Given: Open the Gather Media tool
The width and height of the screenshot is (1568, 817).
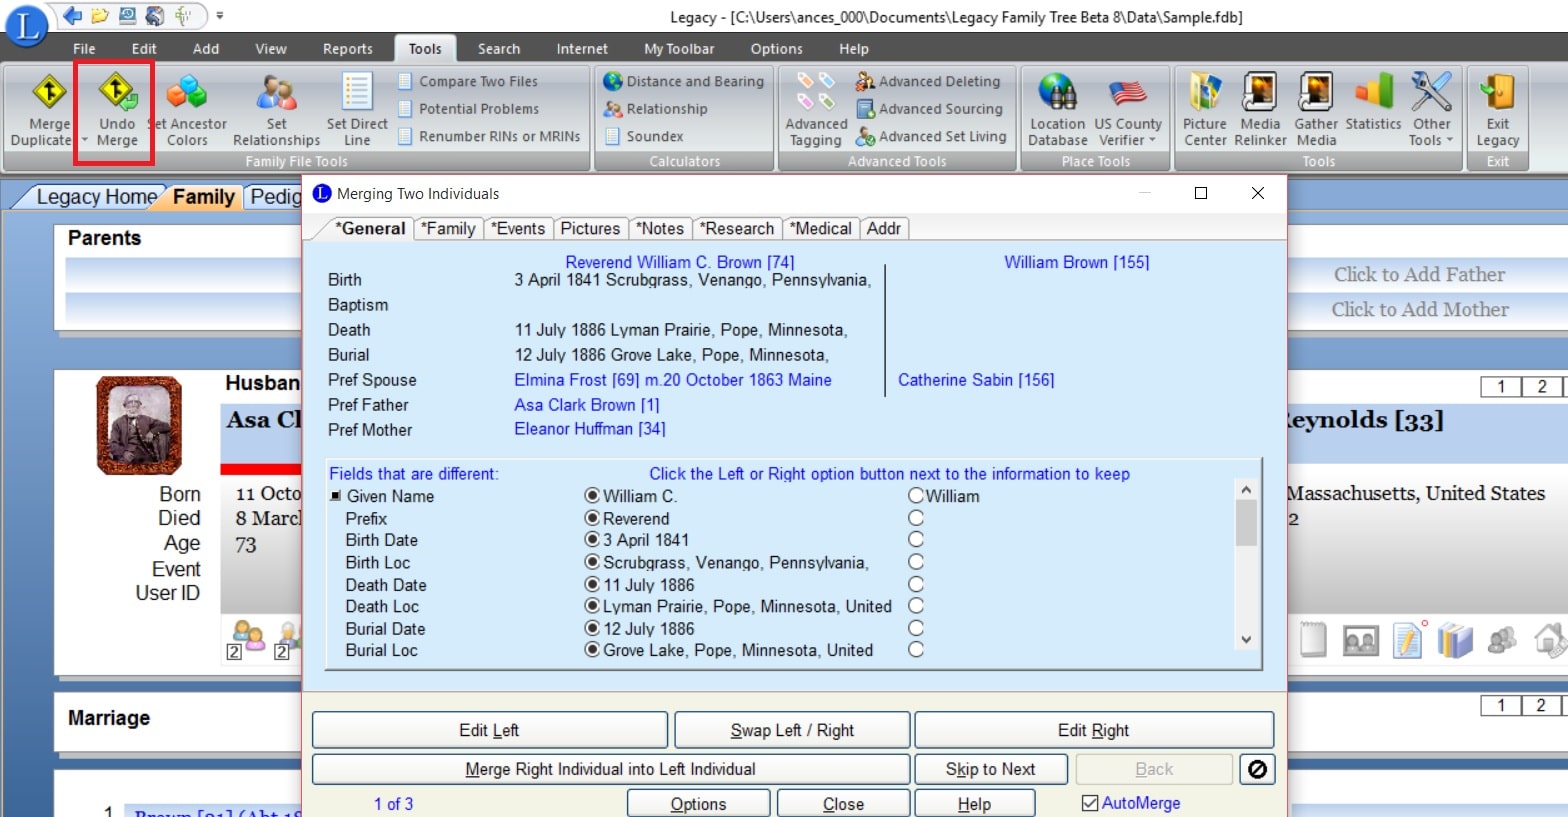Looking at the screenshot, I should (x=1316, y=110).
